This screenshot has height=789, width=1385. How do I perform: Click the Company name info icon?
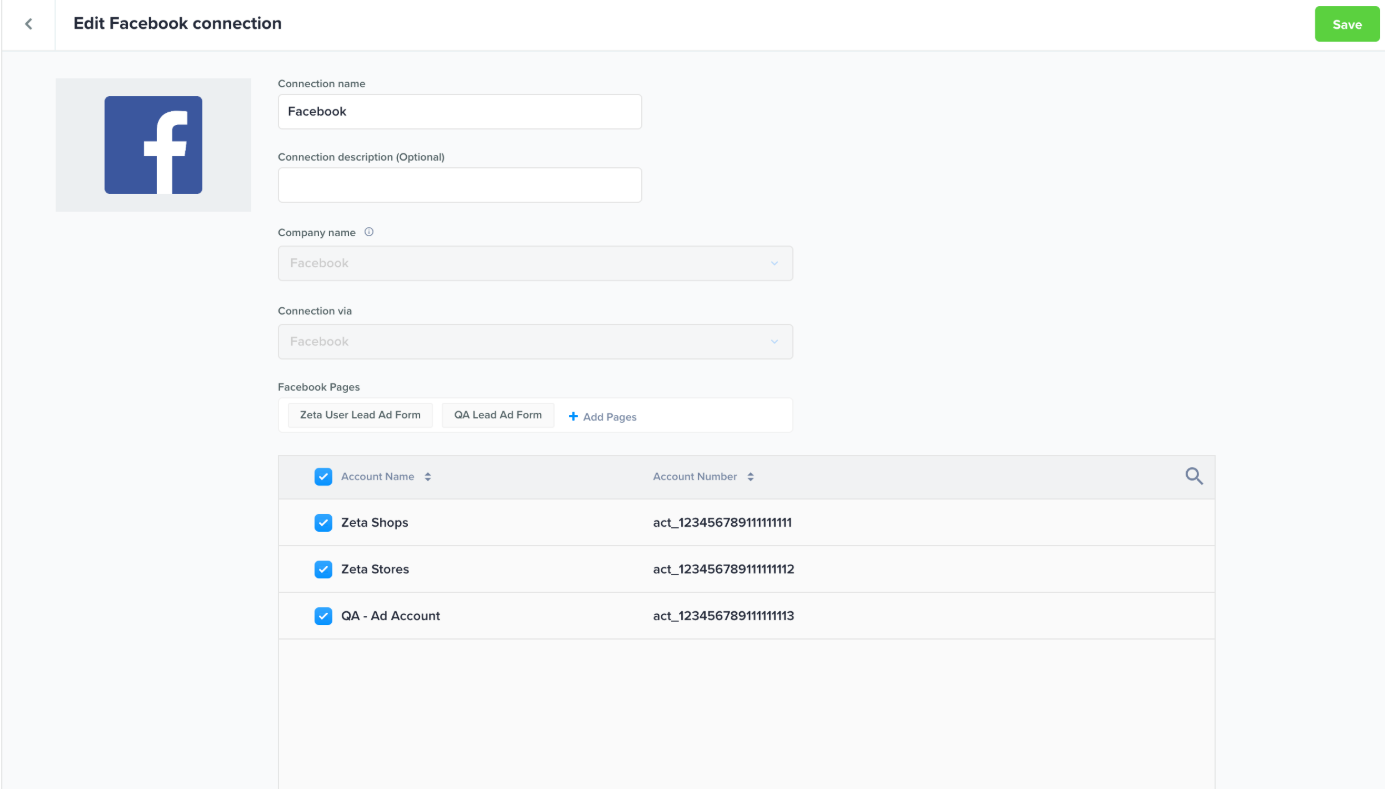369,232
